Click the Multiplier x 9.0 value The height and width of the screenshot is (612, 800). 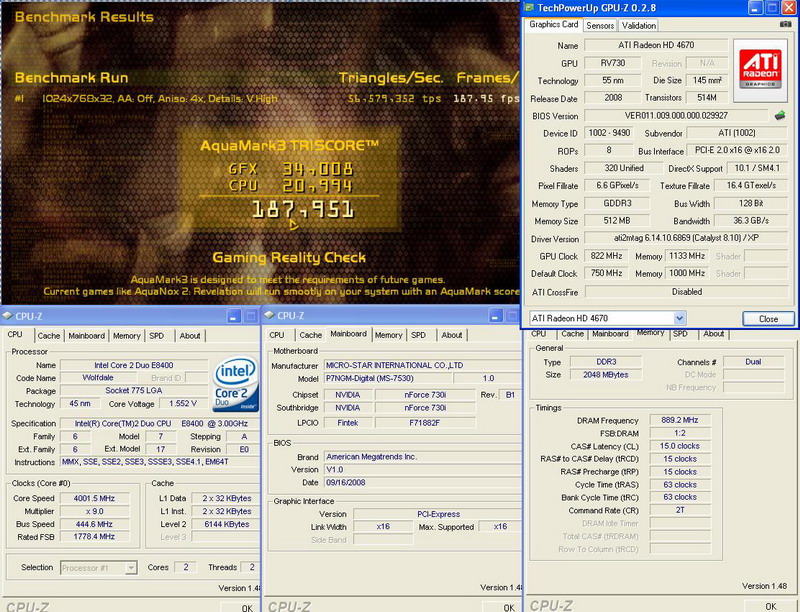point(94,511)
